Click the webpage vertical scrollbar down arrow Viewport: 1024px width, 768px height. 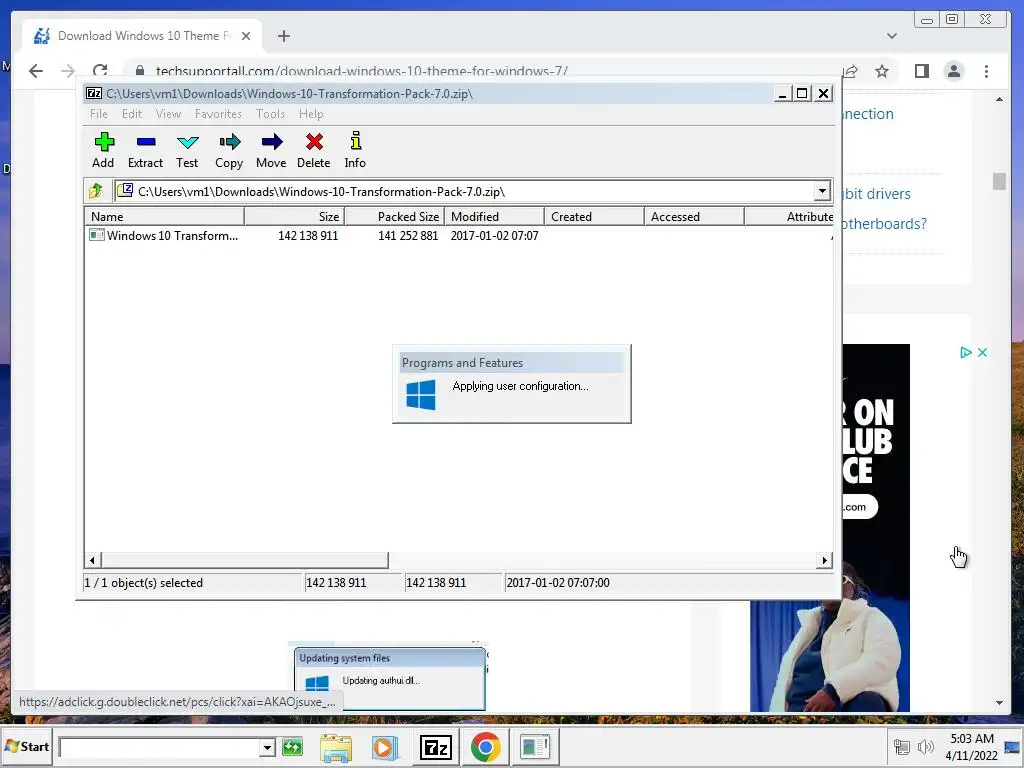(999, 703)
